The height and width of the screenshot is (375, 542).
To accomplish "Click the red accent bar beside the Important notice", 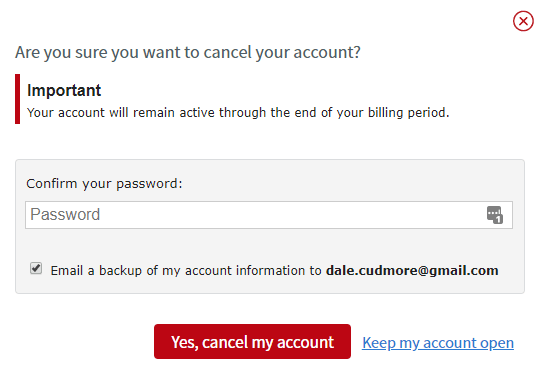I will coord(18,99).
